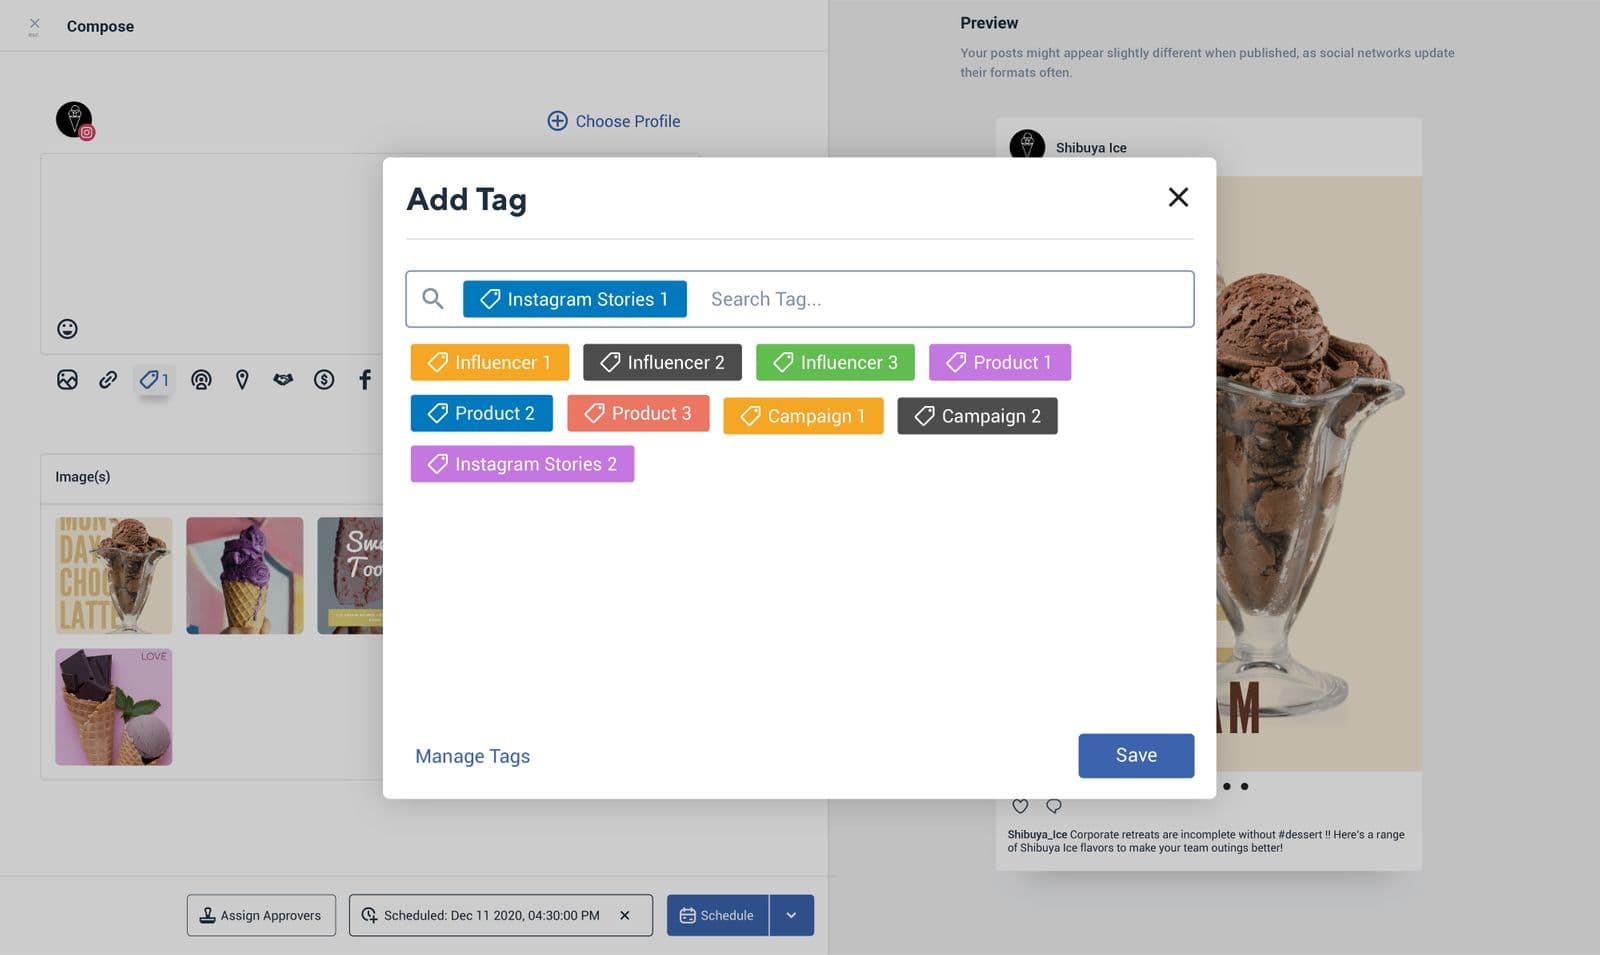This screenshot has height=955, width=1600.
Task: Click the audience targeting icon
Action: click(201, 380)
